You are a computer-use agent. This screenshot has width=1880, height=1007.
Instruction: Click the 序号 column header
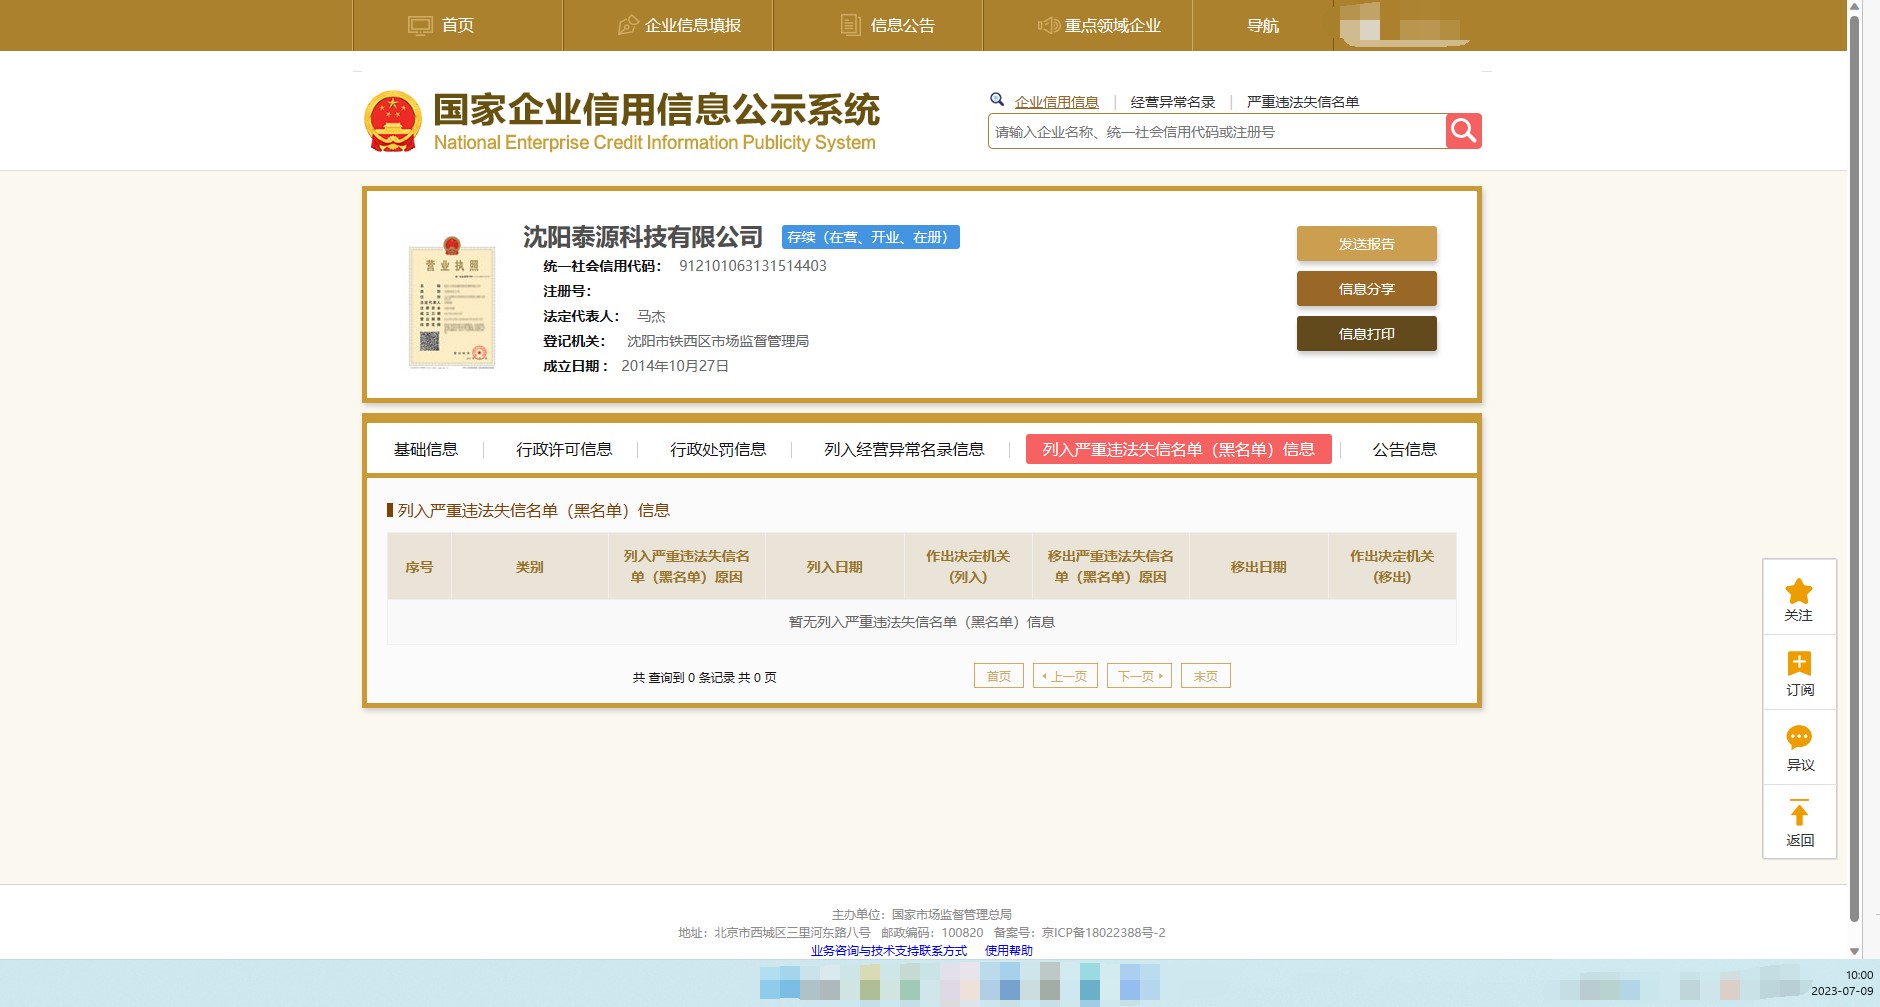pos(419,567)
